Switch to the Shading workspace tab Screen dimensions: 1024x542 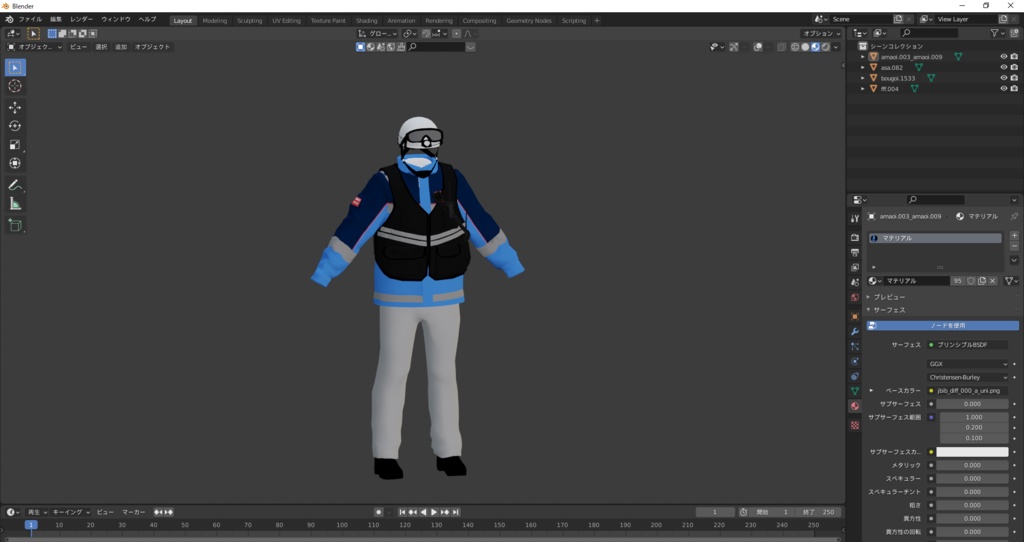pyautogui.click(x=366, y=20)
